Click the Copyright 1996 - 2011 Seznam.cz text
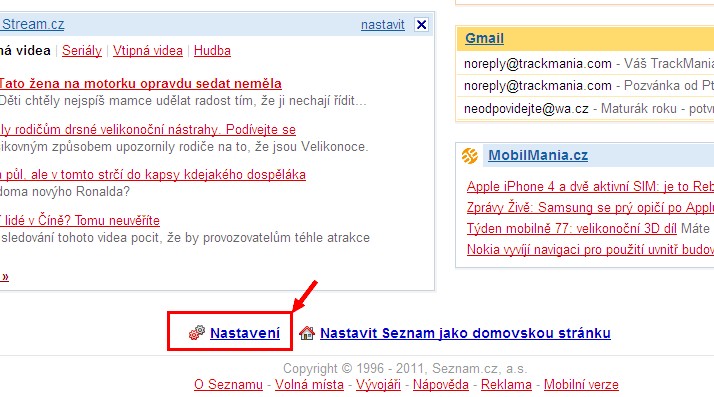This screenshot has height=397, width=714. tap(405, 368)
